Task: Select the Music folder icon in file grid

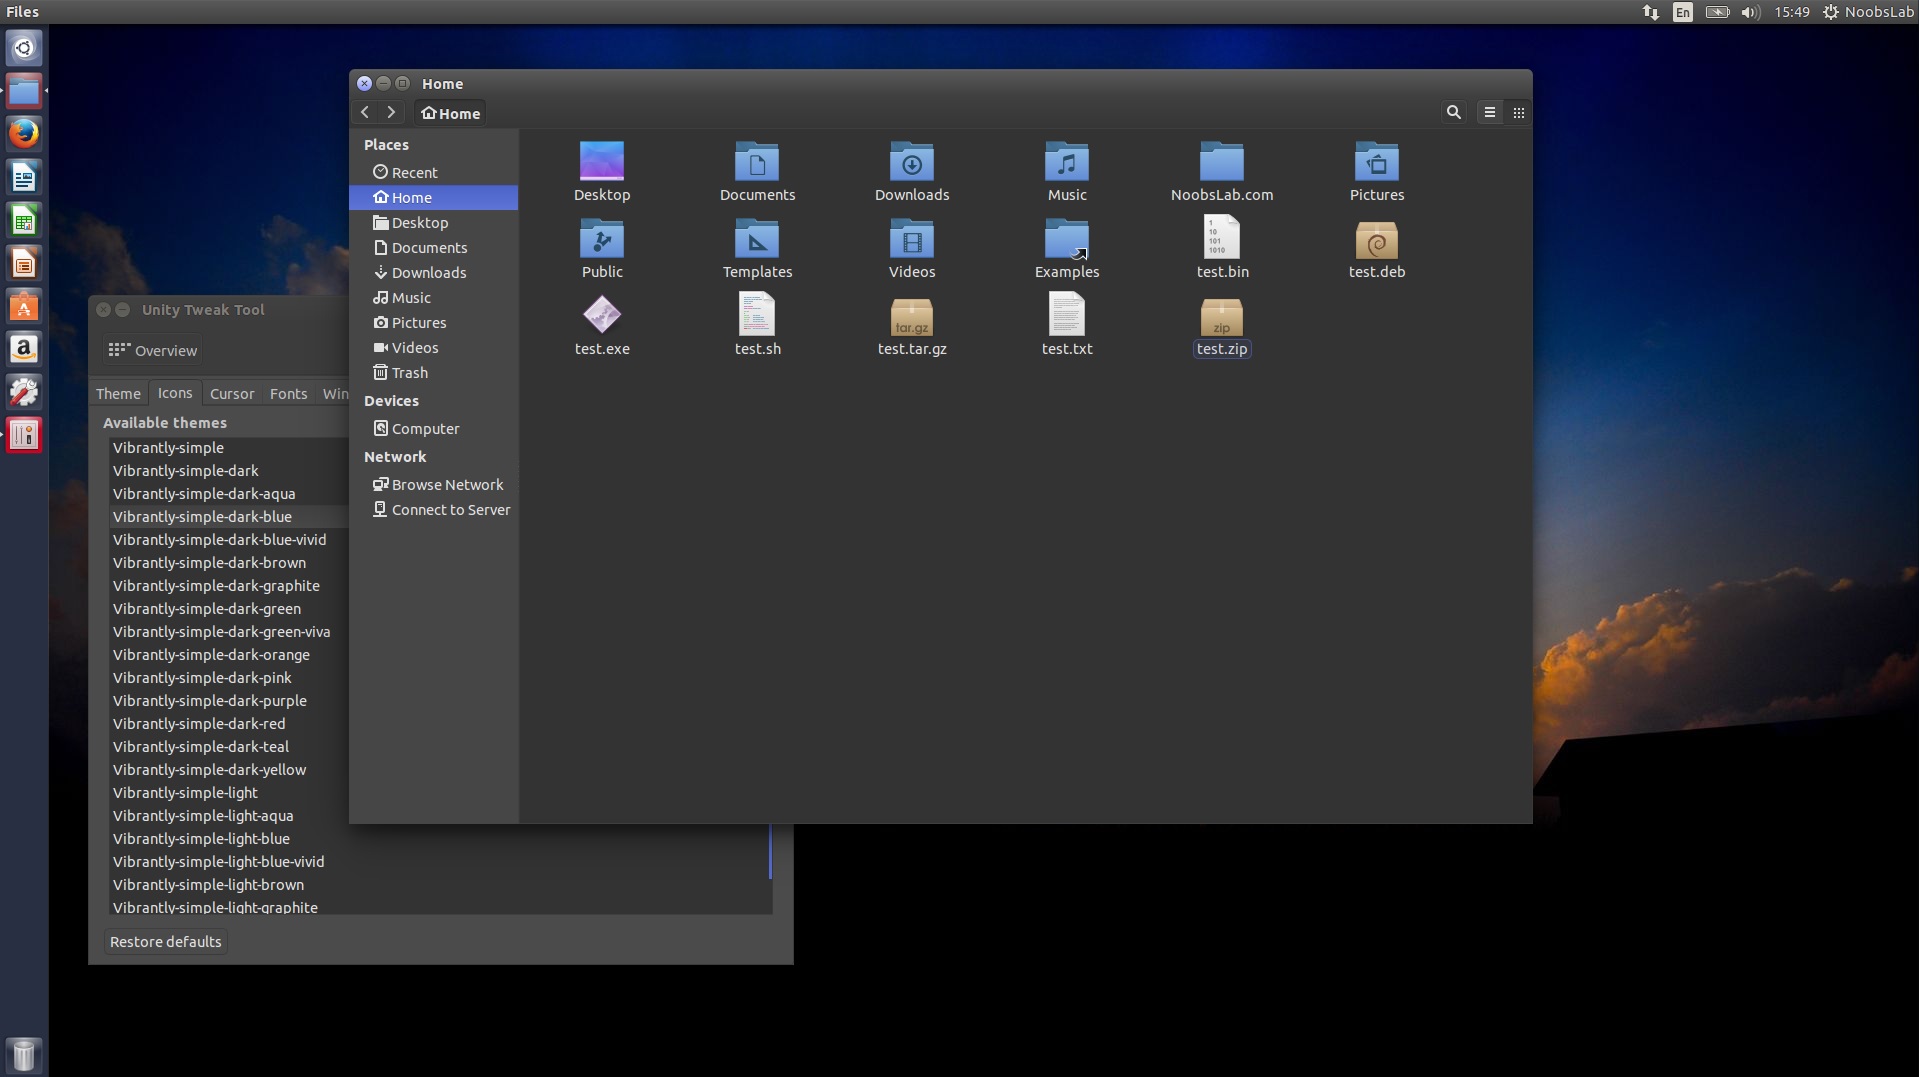Action: click(x=1067, y=161)
